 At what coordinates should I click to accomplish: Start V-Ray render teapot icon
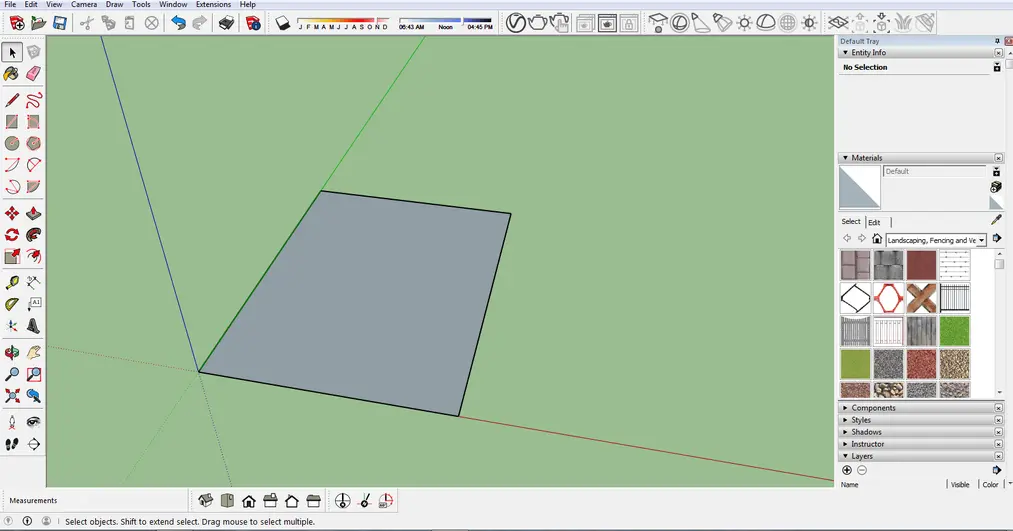(537, 23)
